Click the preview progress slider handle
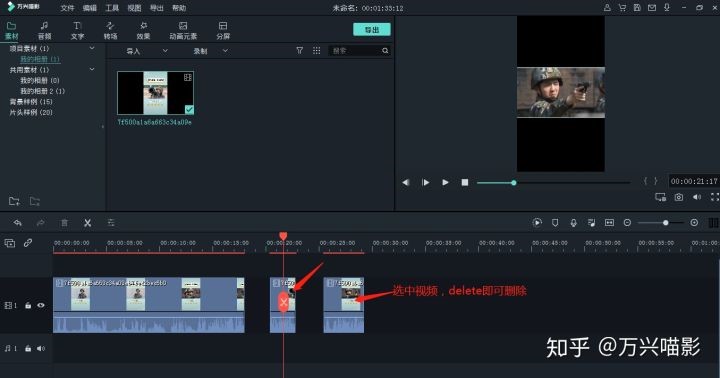 (x=514, y=183)
